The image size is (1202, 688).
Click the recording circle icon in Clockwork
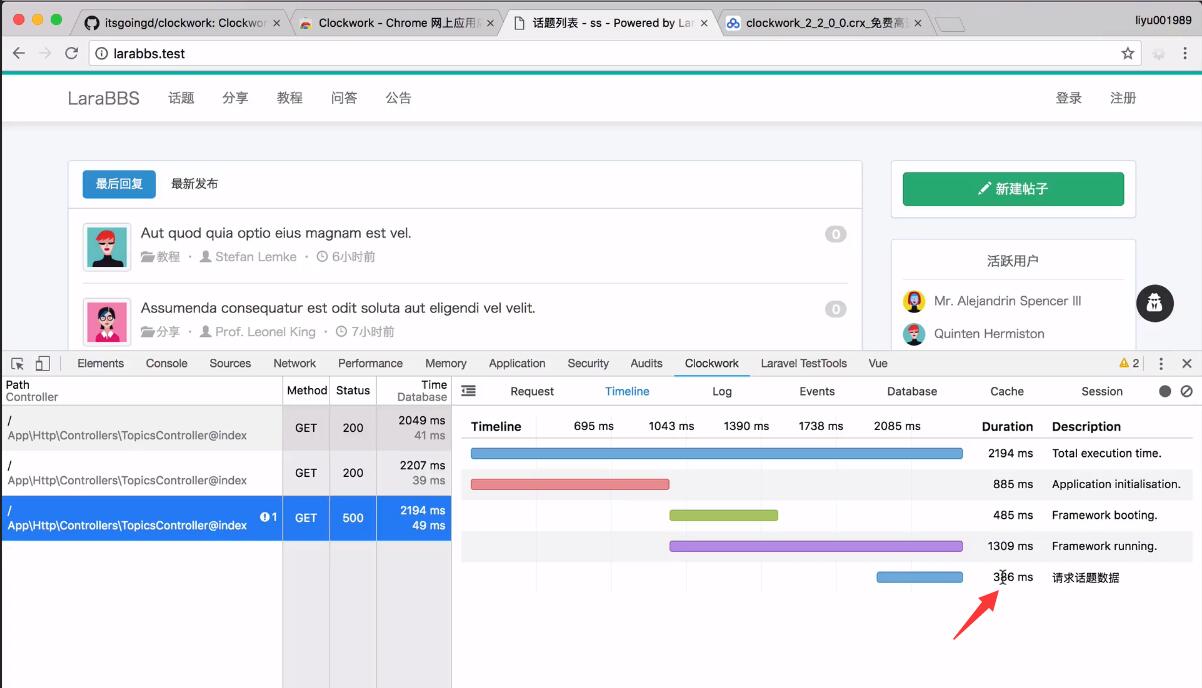pos(1163,391)
